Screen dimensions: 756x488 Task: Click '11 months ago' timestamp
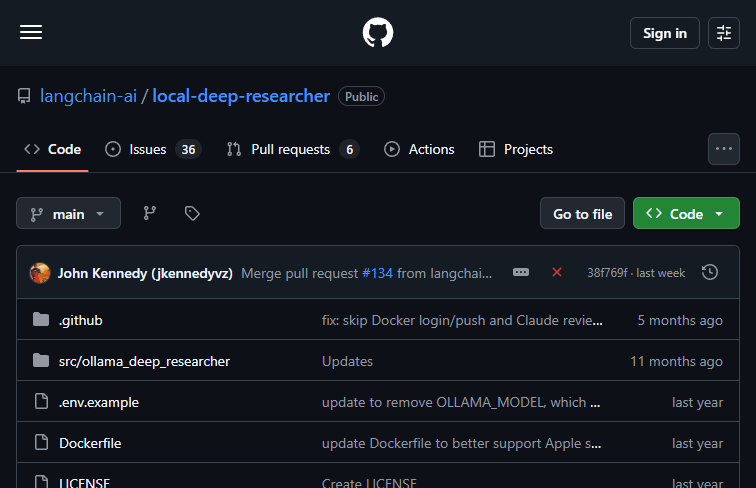point(676,361)
